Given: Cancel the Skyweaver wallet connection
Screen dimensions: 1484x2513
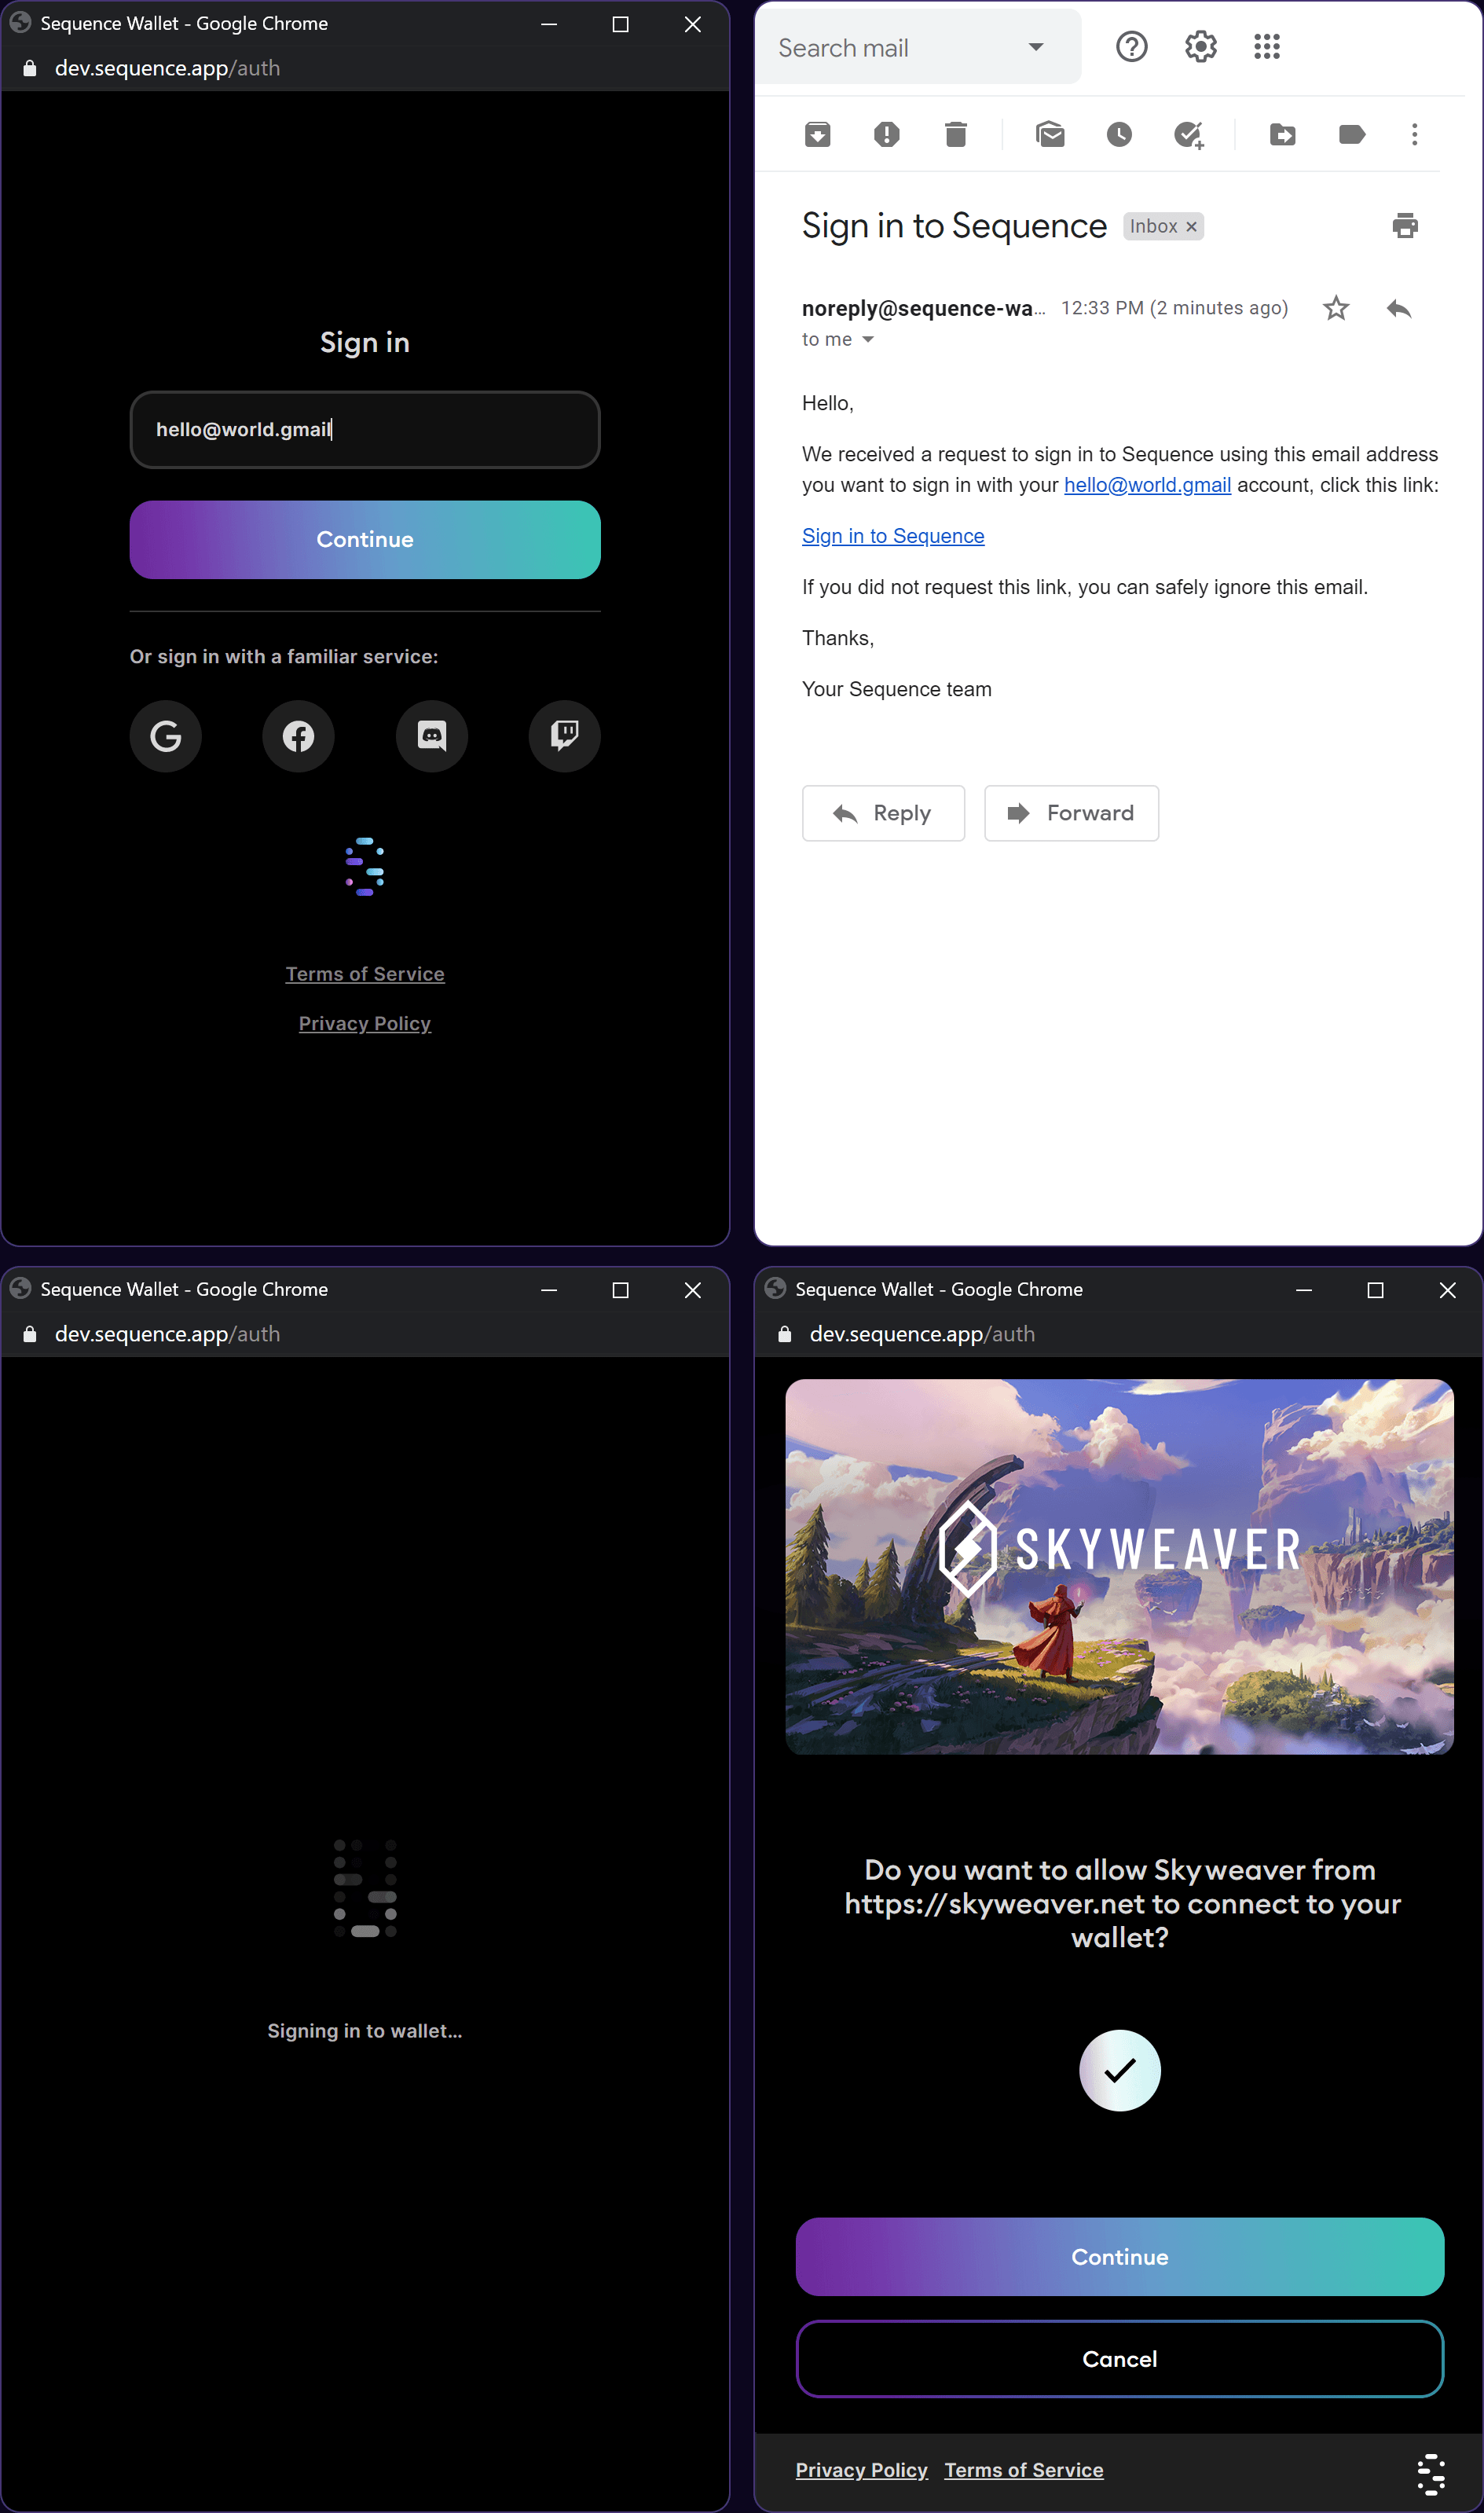Looking at the screenshot, I should point(1119,2358).
